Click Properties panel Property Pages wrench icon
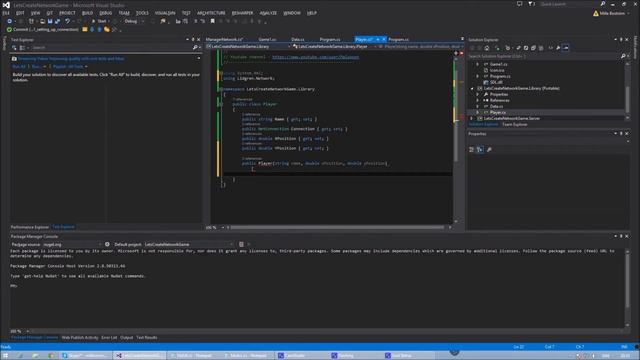Image resolution: width=640 pixels, height=360 pixels. [x=489, y=150]
